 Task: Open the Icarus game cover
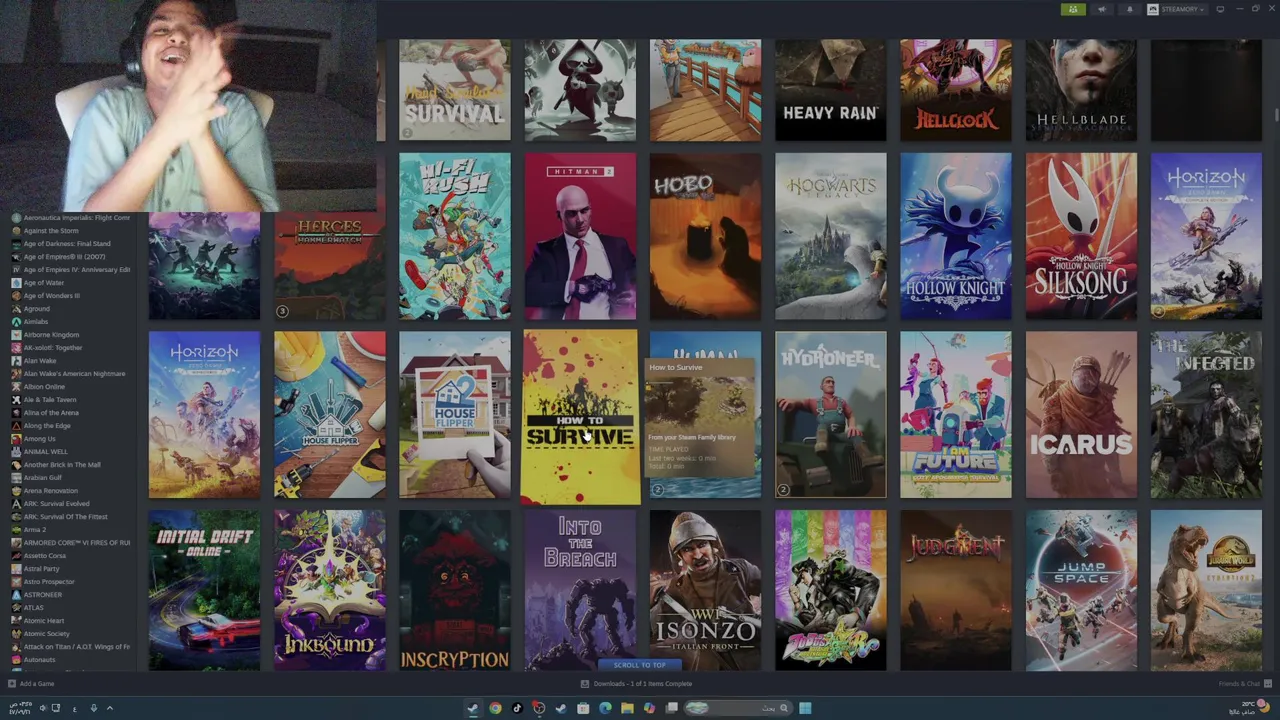pyautogui.click(x=1081, y=415)
